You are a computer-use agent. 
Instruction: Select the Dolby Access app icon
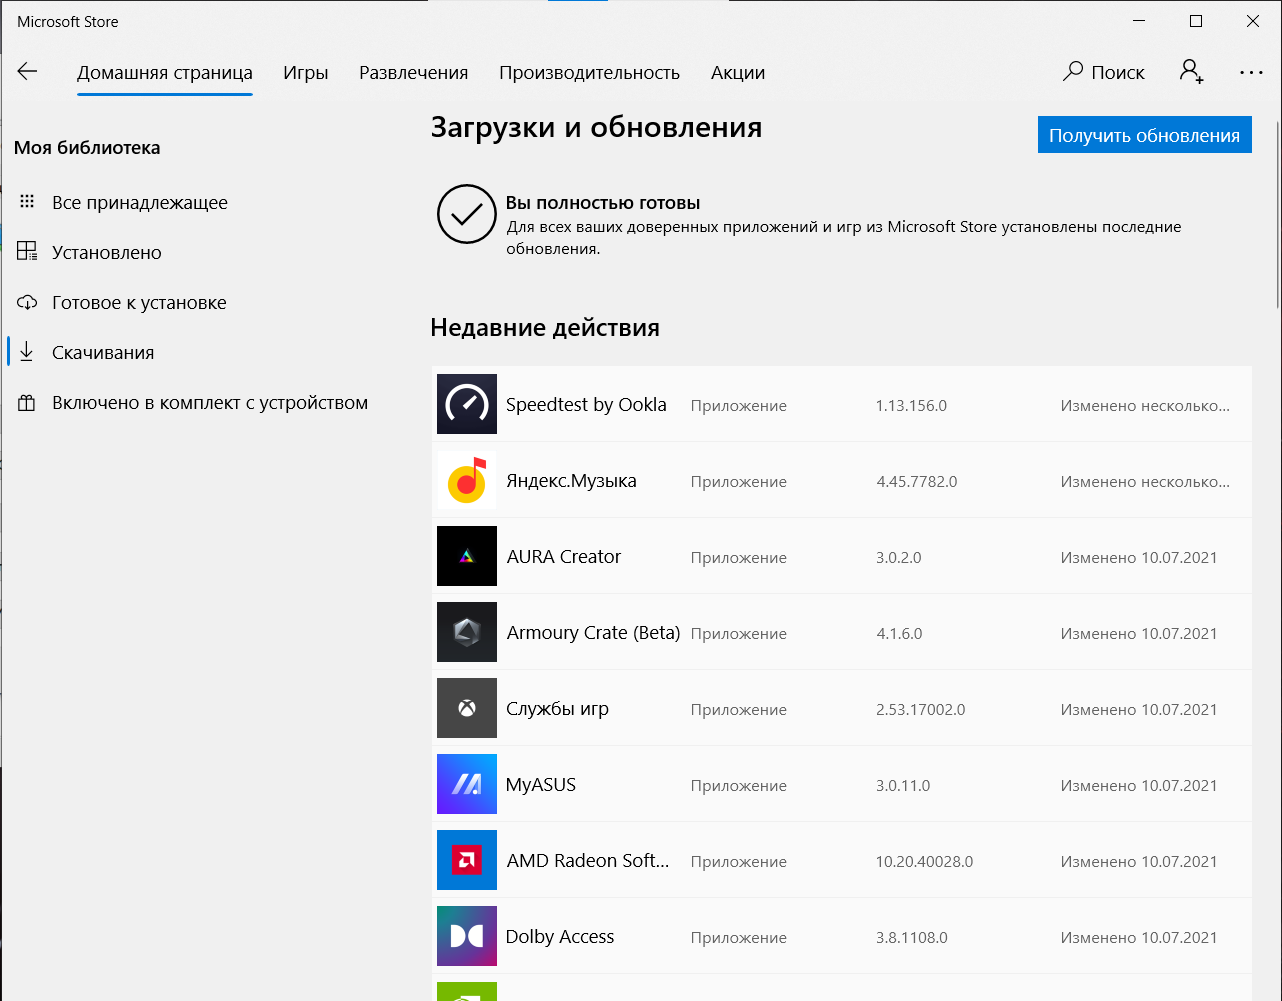coord(467,936)
